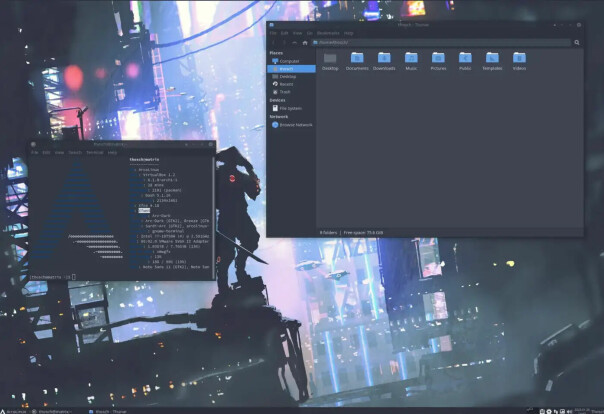This screenshot has width=604, height=414.
Task: Switch to the Thunar task in the bottom panel
Action: pyautogui.click(x=108, y=411)
